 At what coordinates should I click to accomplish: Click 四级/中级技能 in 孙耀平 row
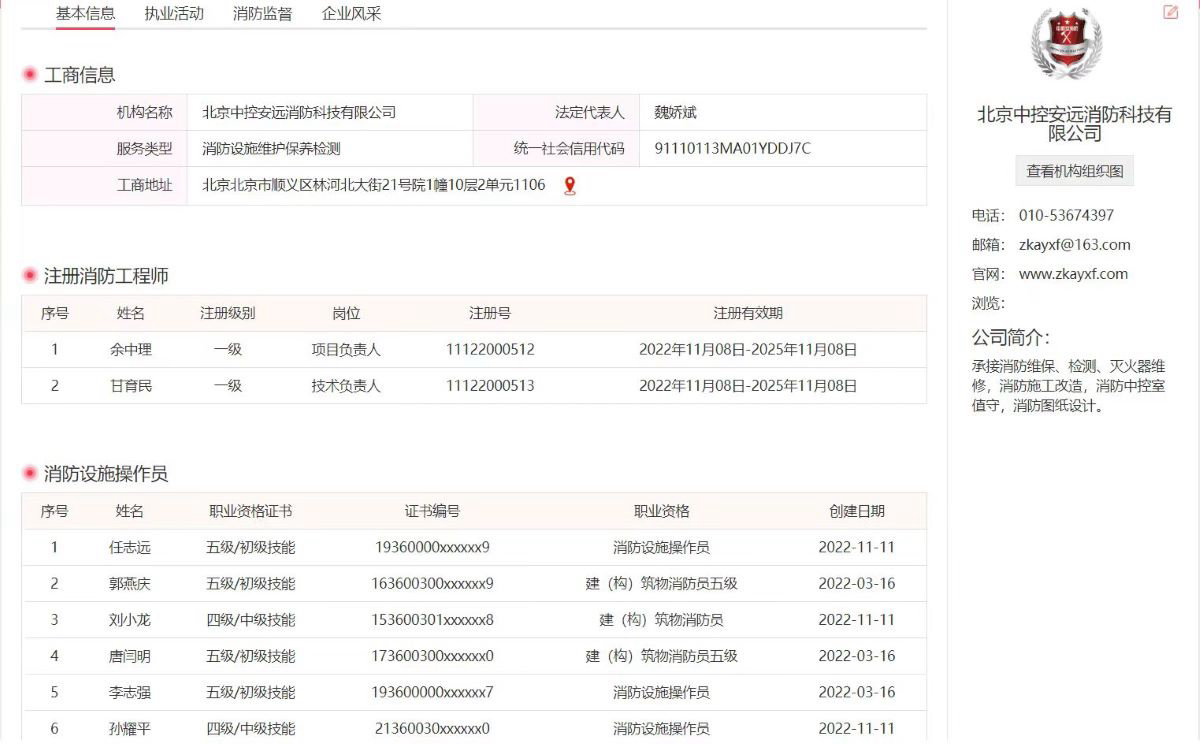pos(251,728)
